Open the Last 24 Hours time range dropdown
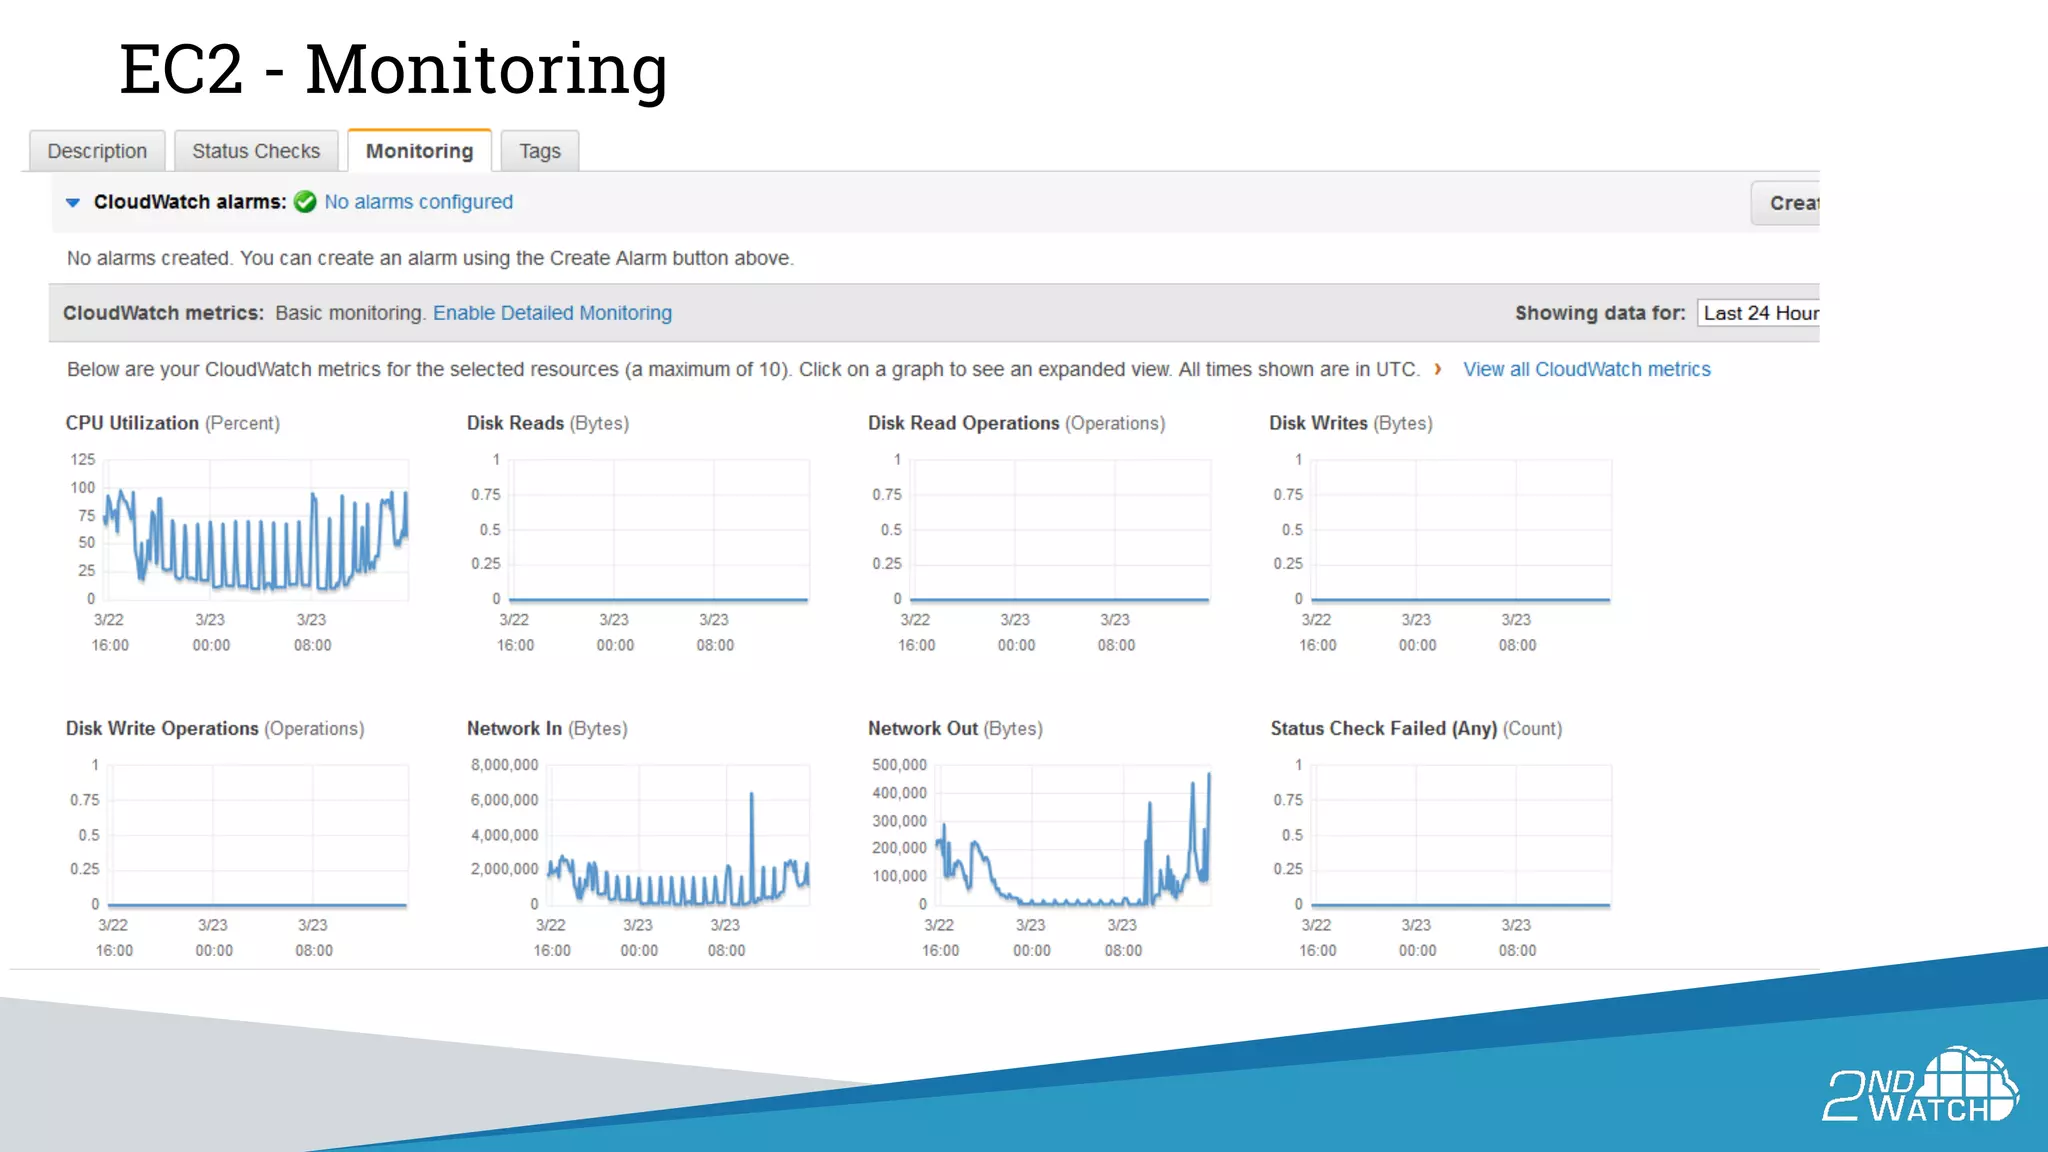 1759,313
